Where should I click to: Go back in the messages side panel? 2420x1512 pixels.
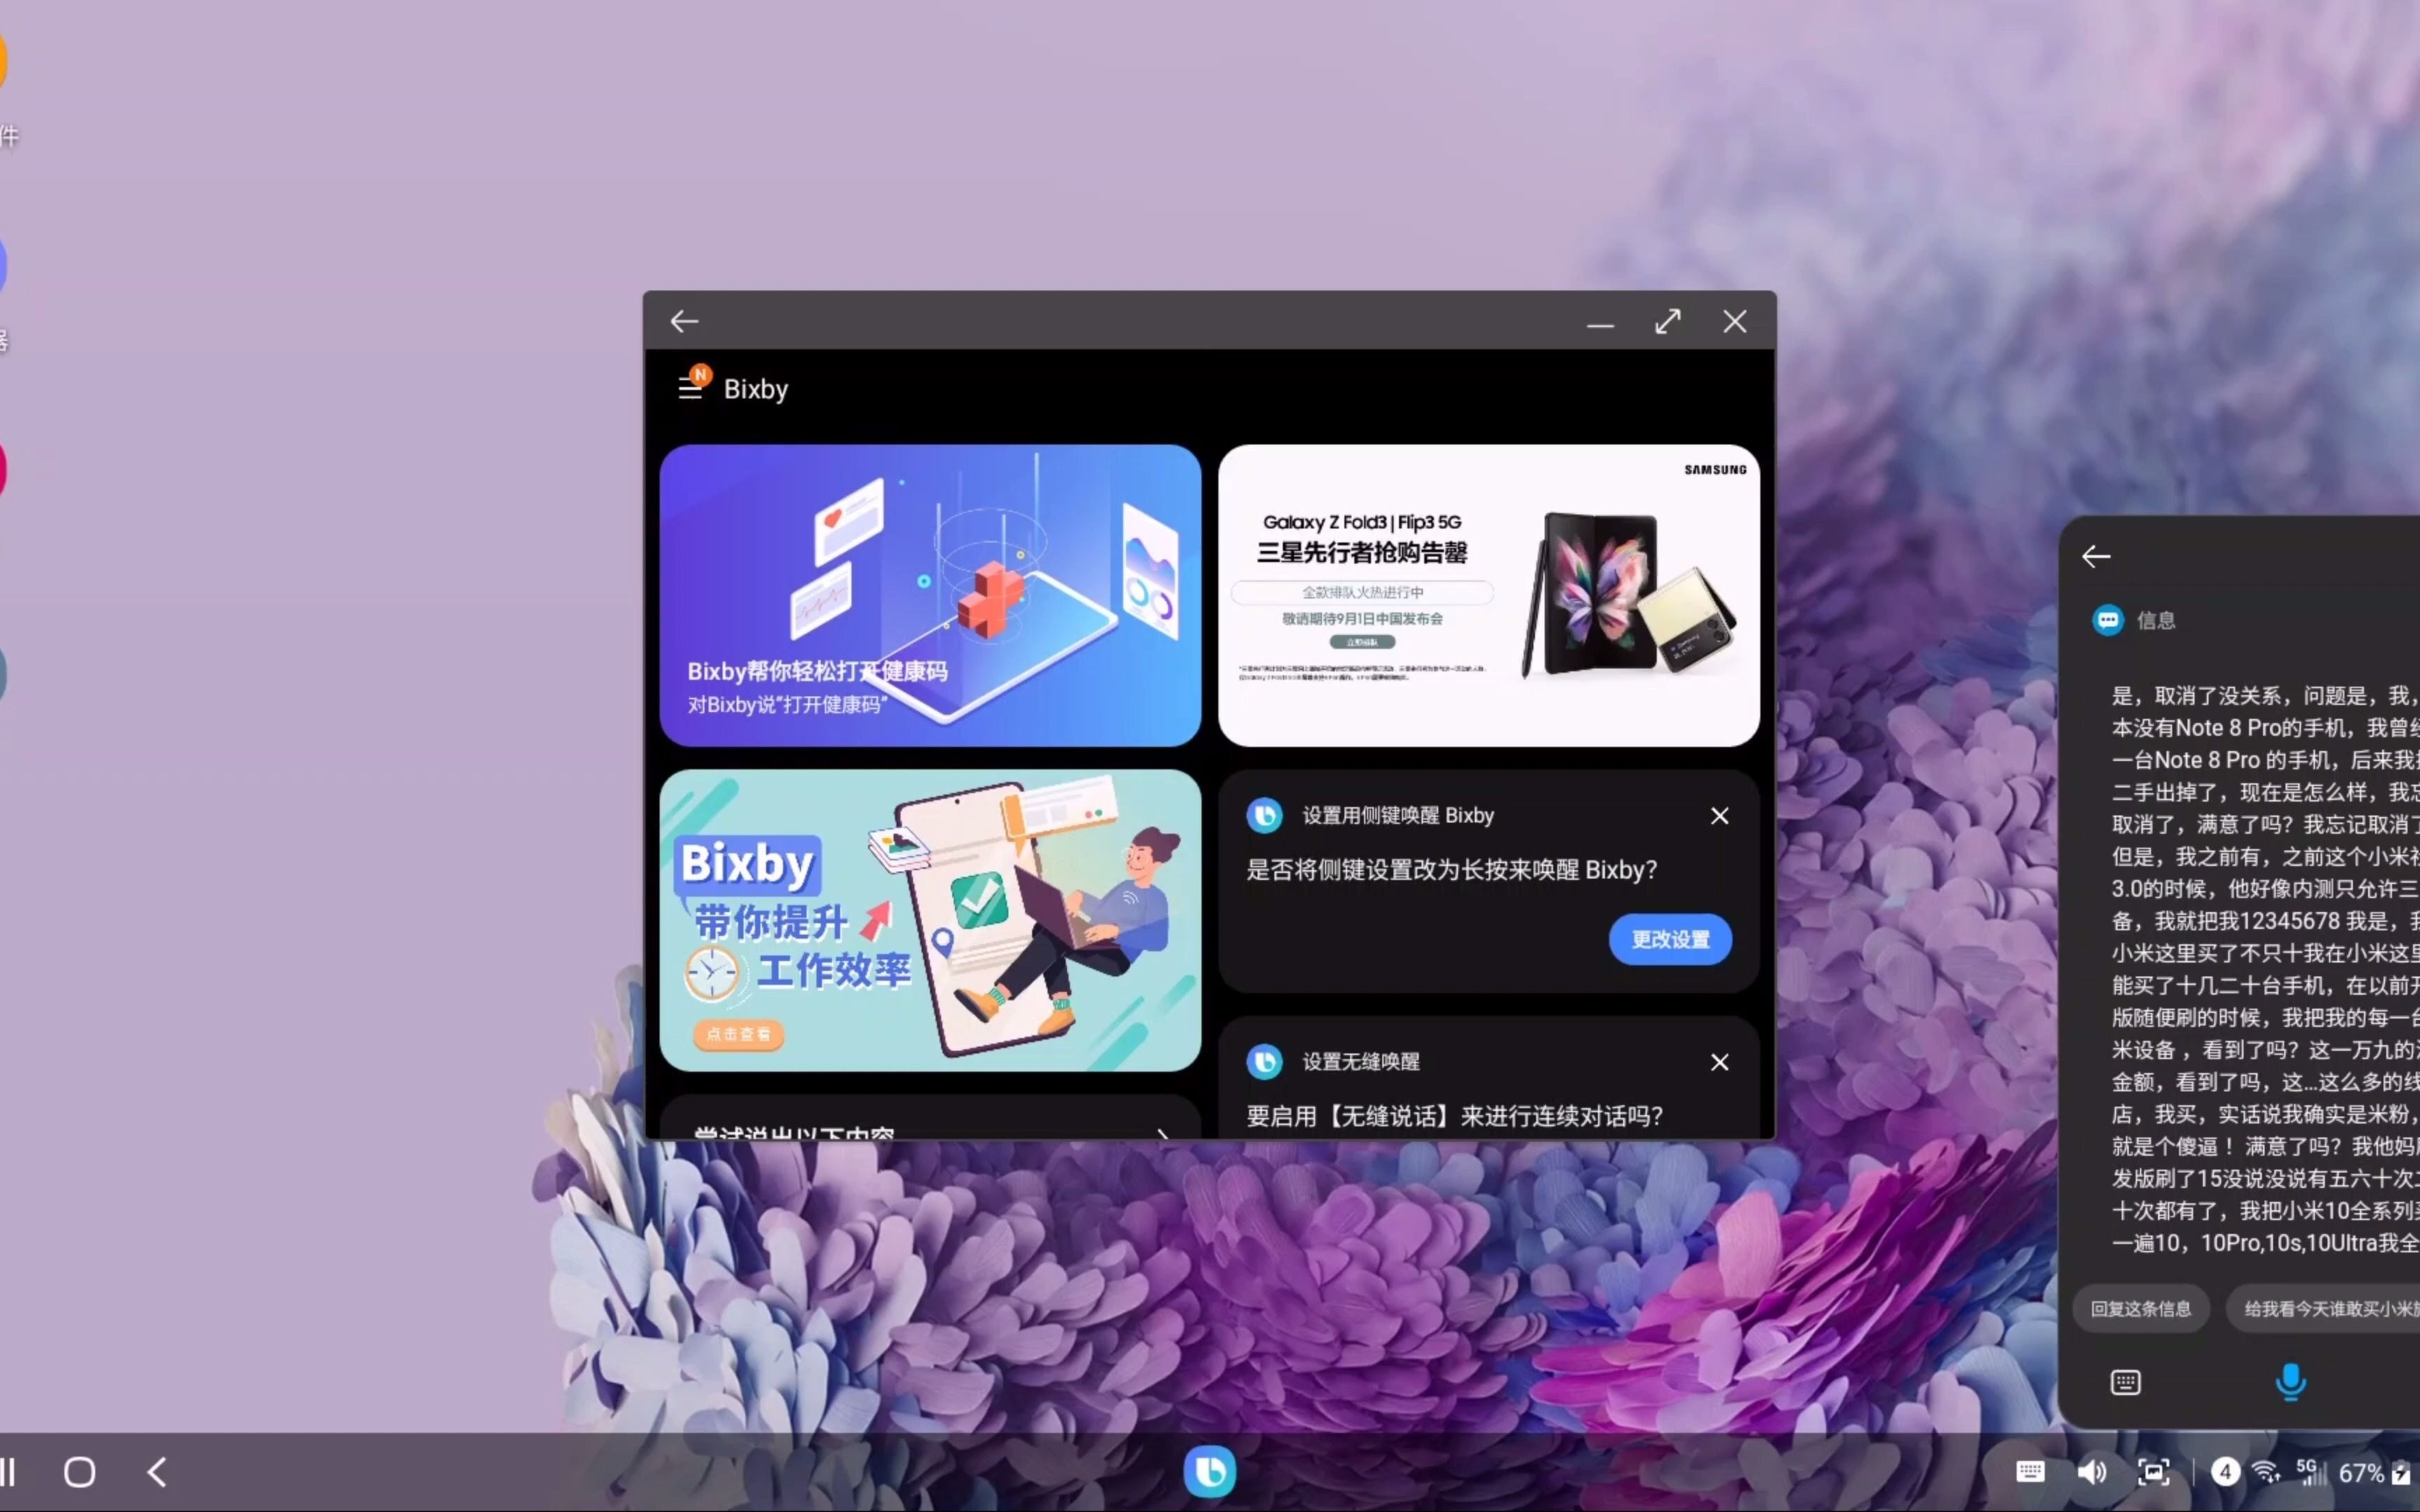tap(2096, 557)
